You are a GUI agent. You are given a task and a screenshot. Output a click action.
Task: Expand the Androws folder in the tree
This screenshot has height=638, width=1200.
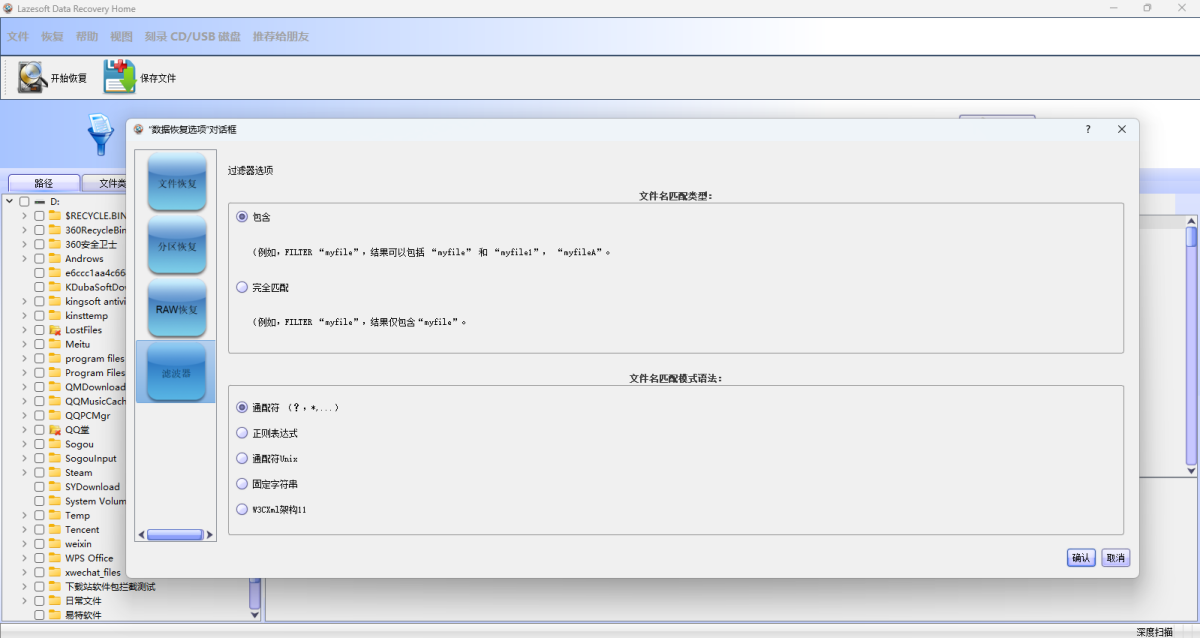pos(24,259)
